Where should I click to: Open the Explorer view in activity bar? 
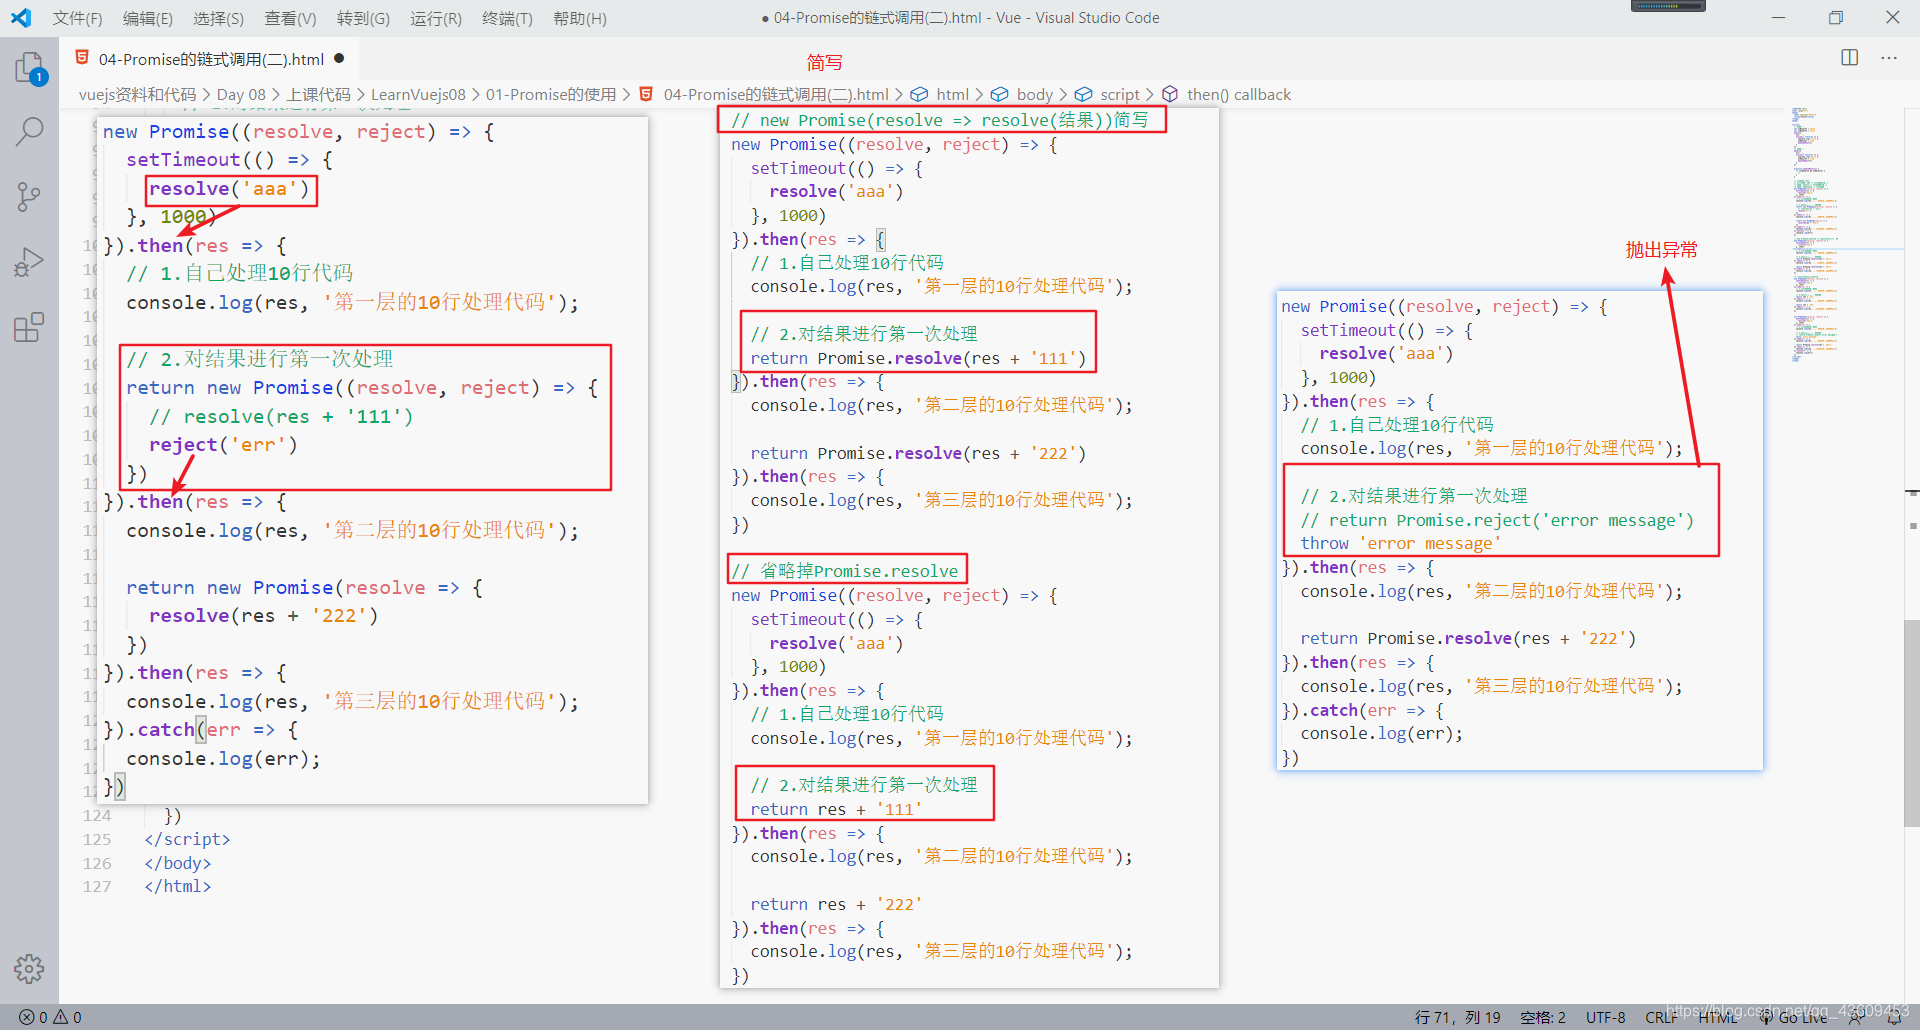coord(30,69)
